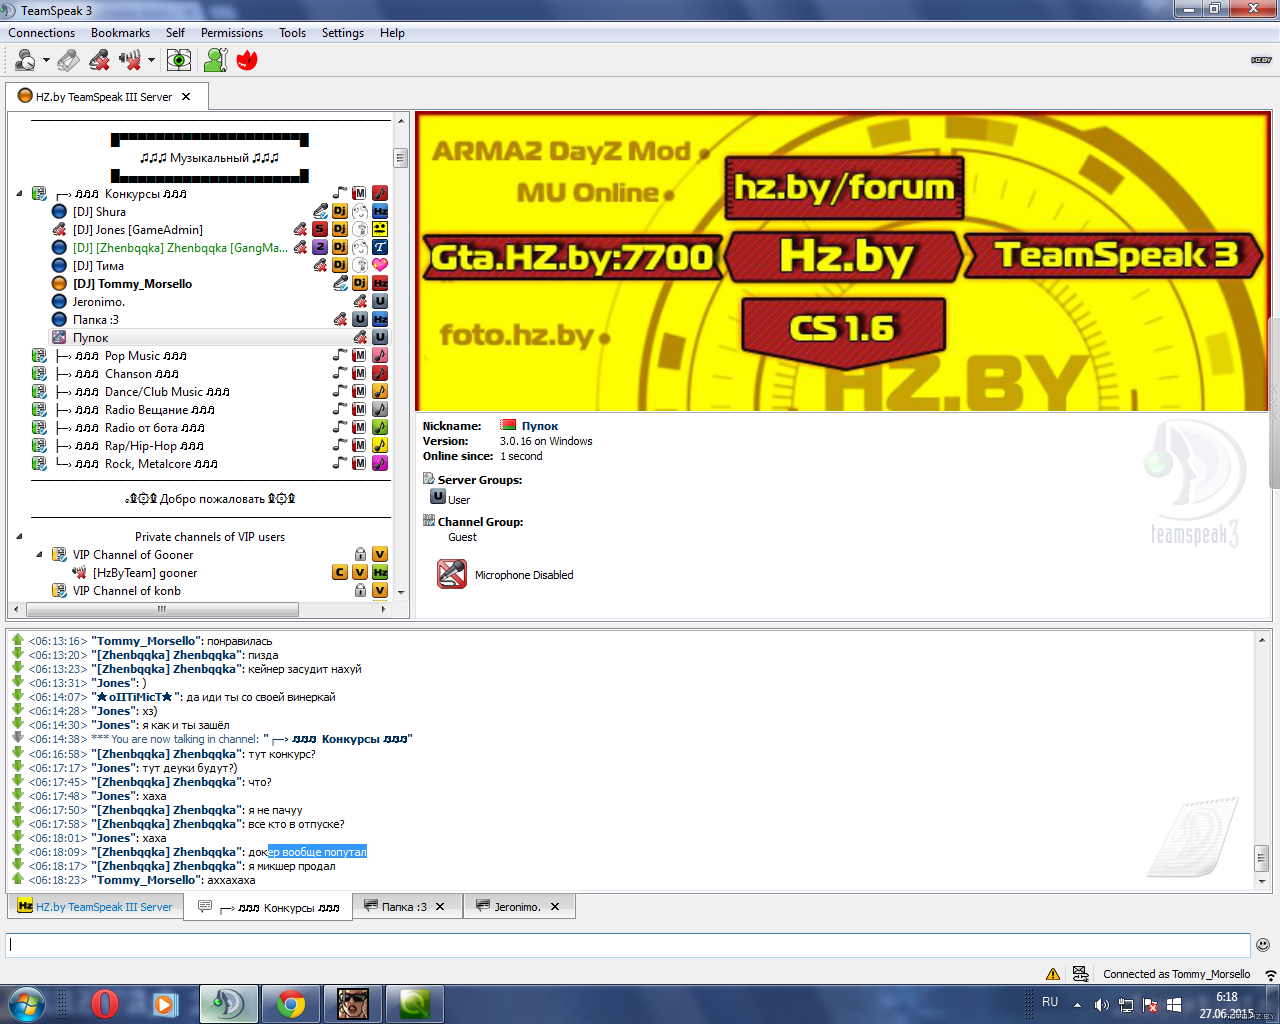Switch to the Папка :3 chat tab
This screenshot has width=1280, height=1024.
point(396,907)
